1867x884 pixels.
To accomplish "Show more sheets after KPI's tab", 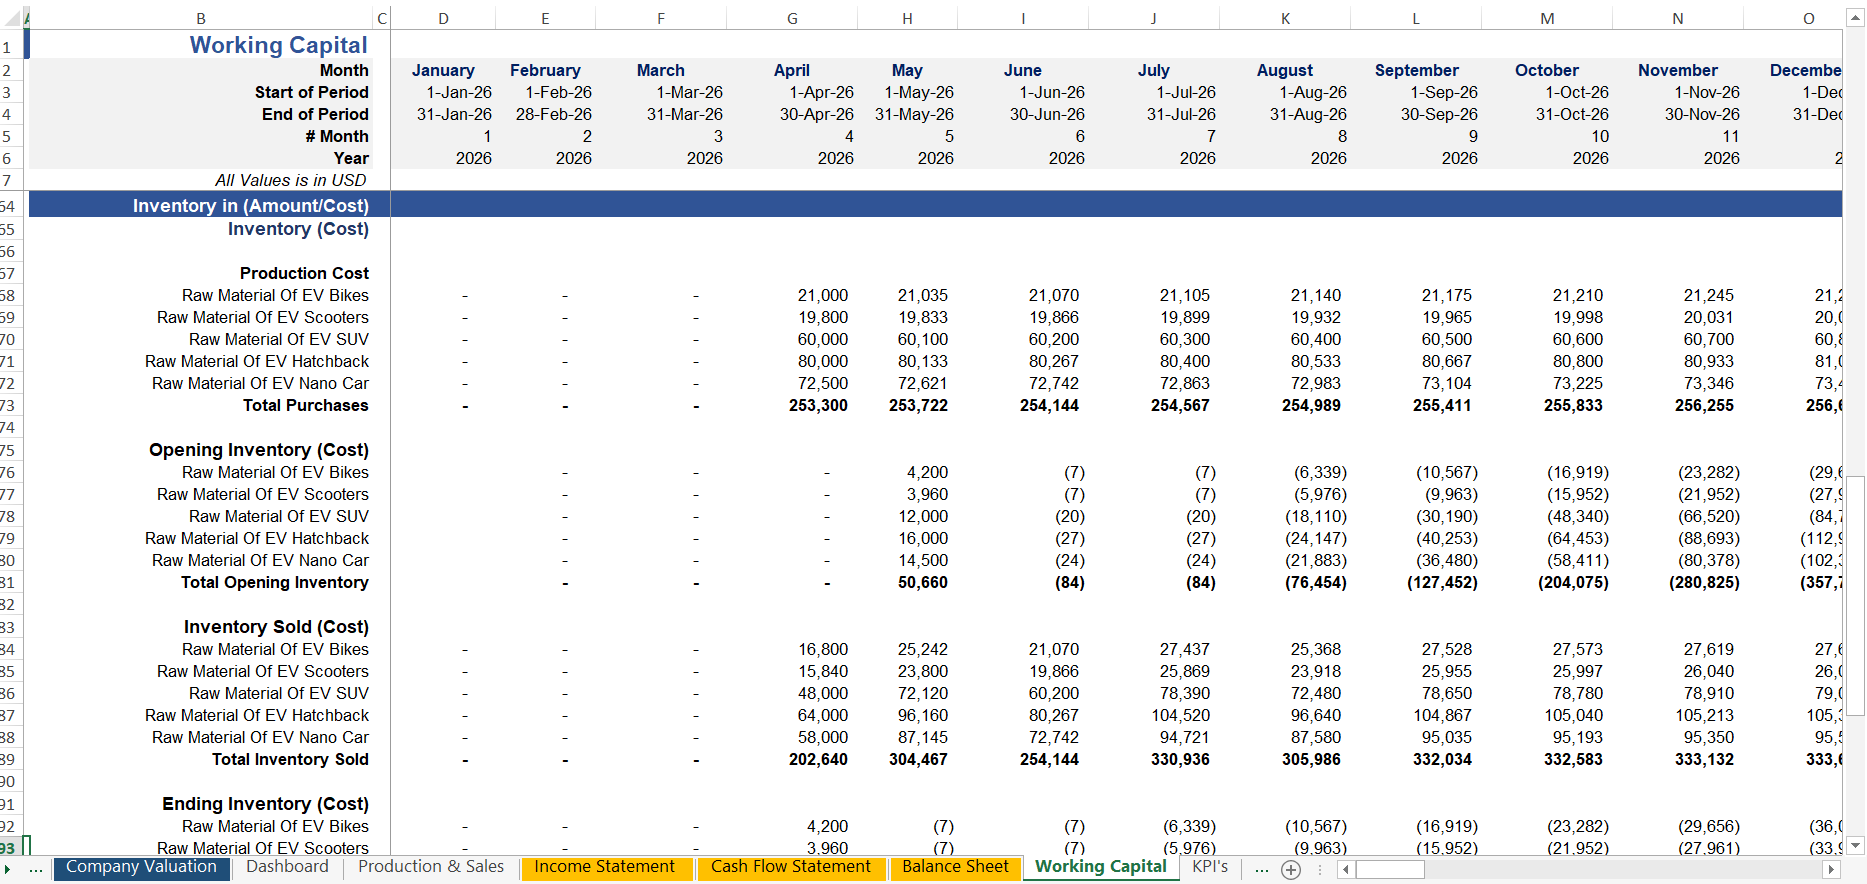I will click(x=1262, y=870).
